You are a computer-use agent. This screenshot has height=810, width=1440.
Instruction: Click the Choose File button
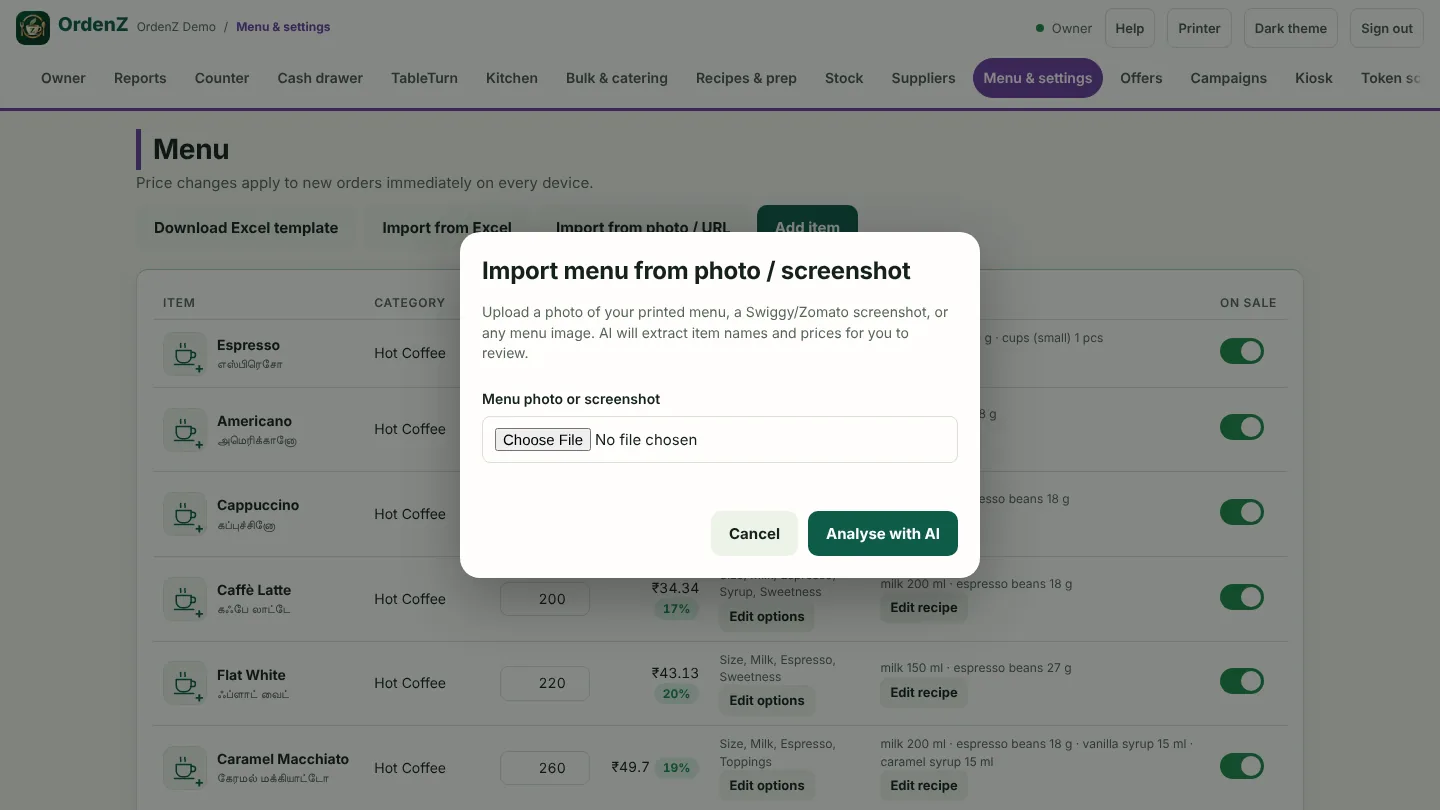pos(543,440)
